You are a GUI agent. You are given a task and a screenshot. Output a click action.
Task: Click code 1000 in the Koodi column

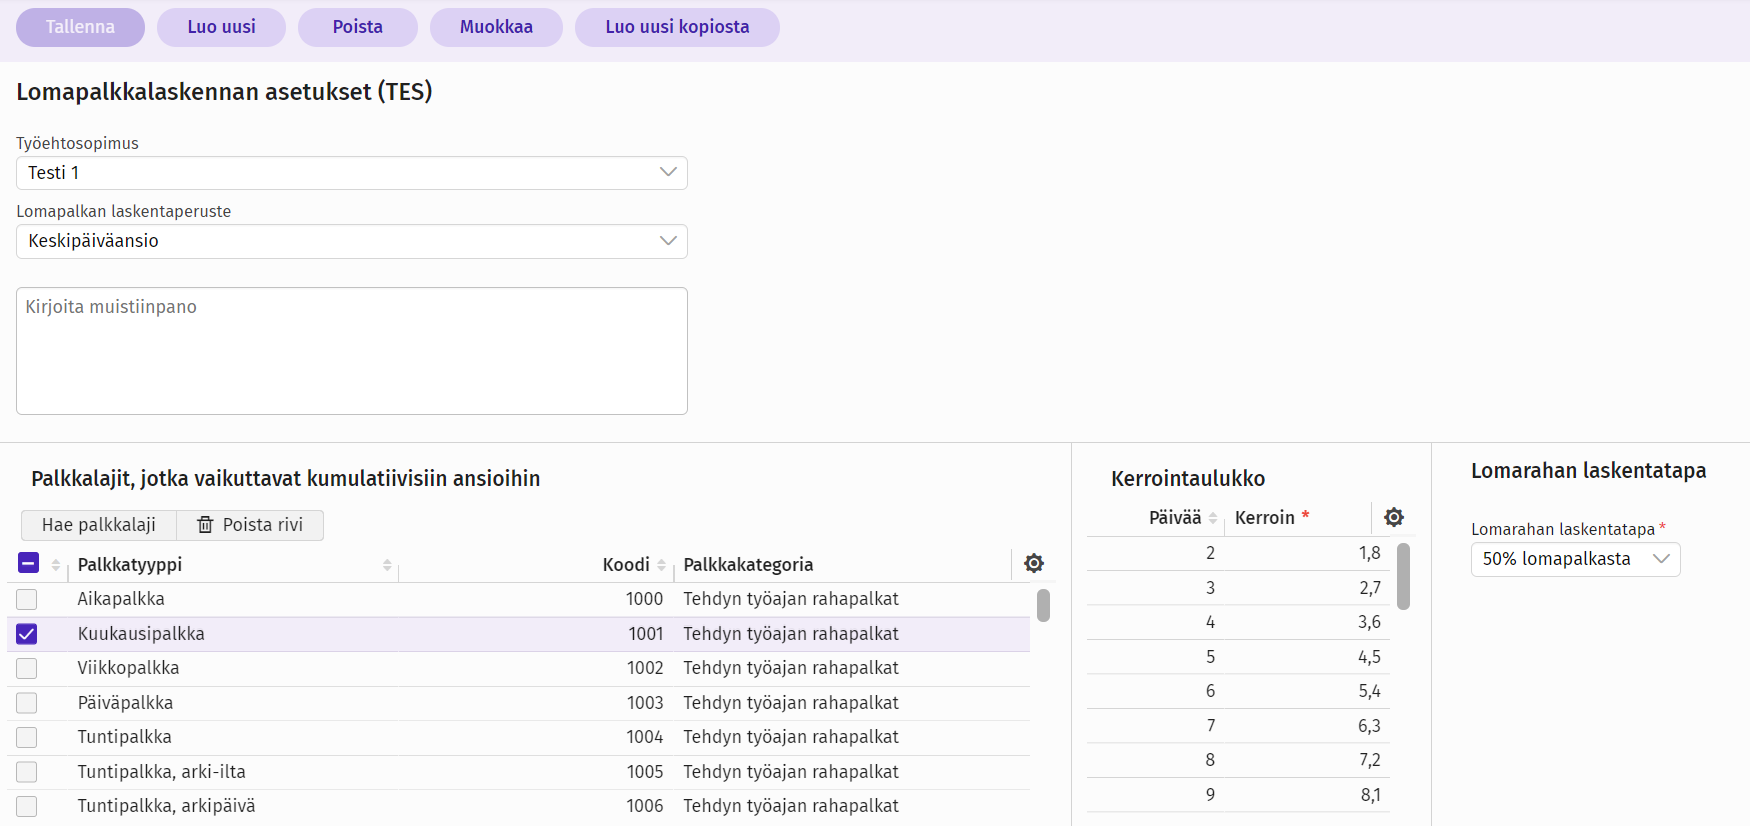pyautogui.click(x=644, y=599)
